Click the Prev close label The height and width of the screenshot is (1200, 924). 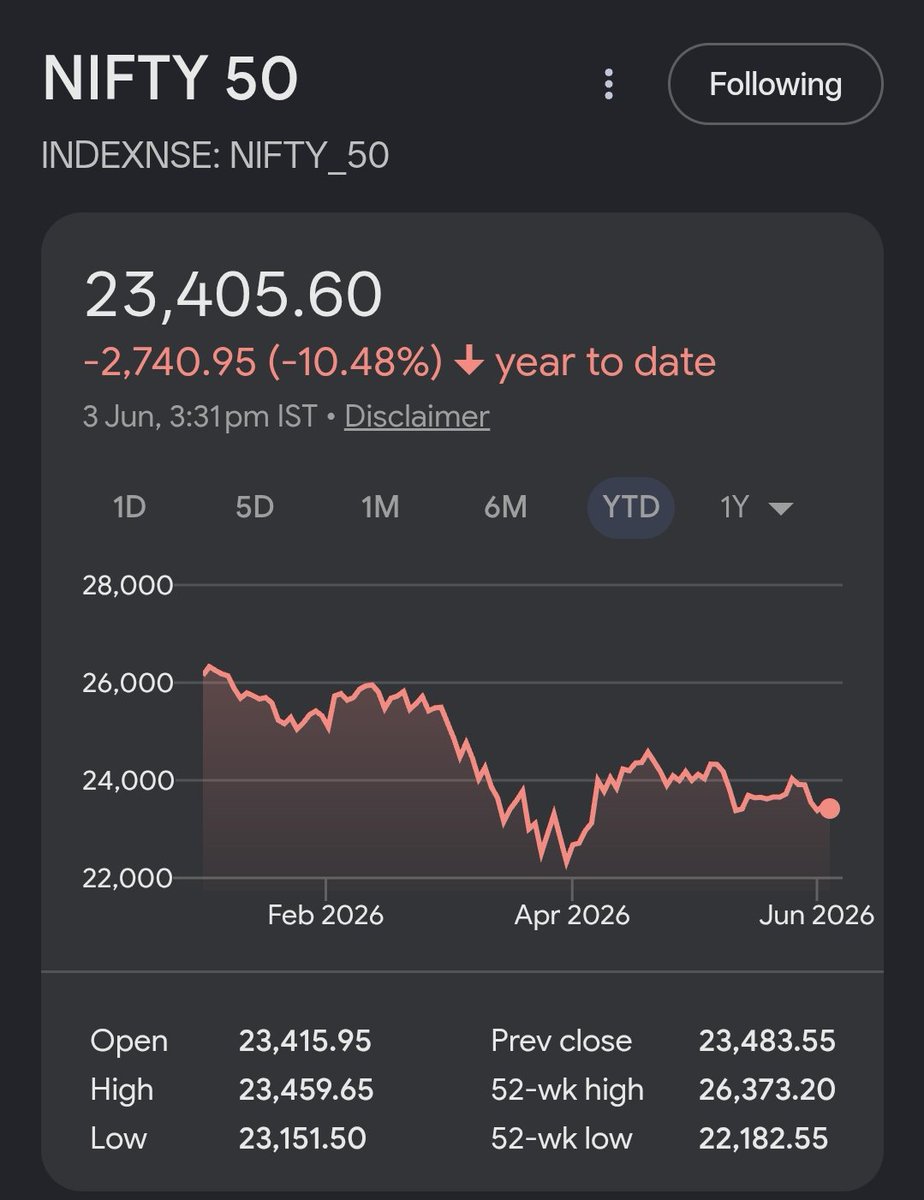coord(561,1041)
